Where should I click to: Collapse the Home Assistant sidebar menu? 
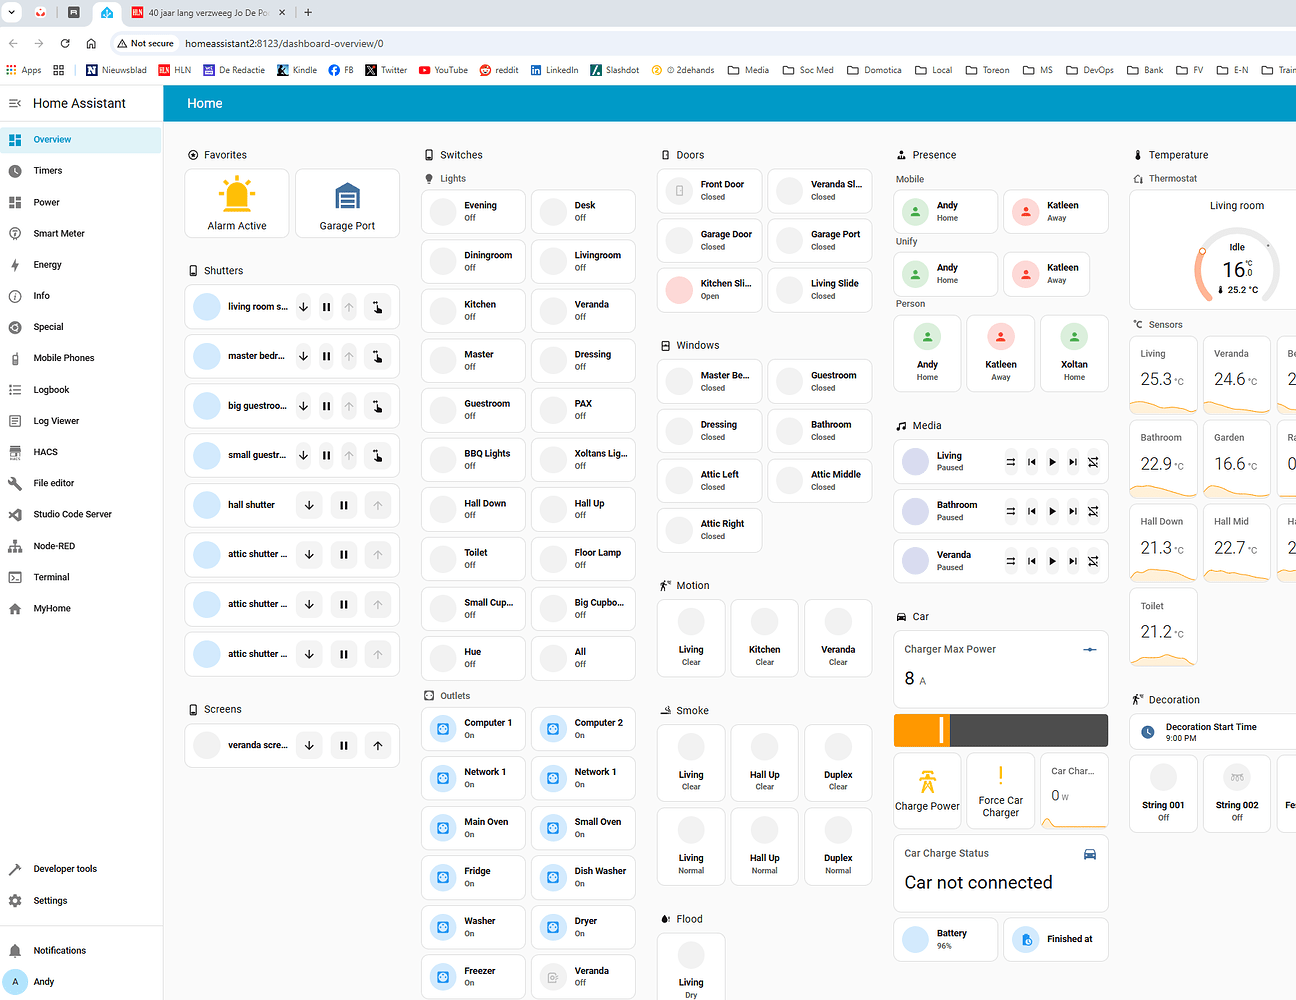tap(15, 103)
